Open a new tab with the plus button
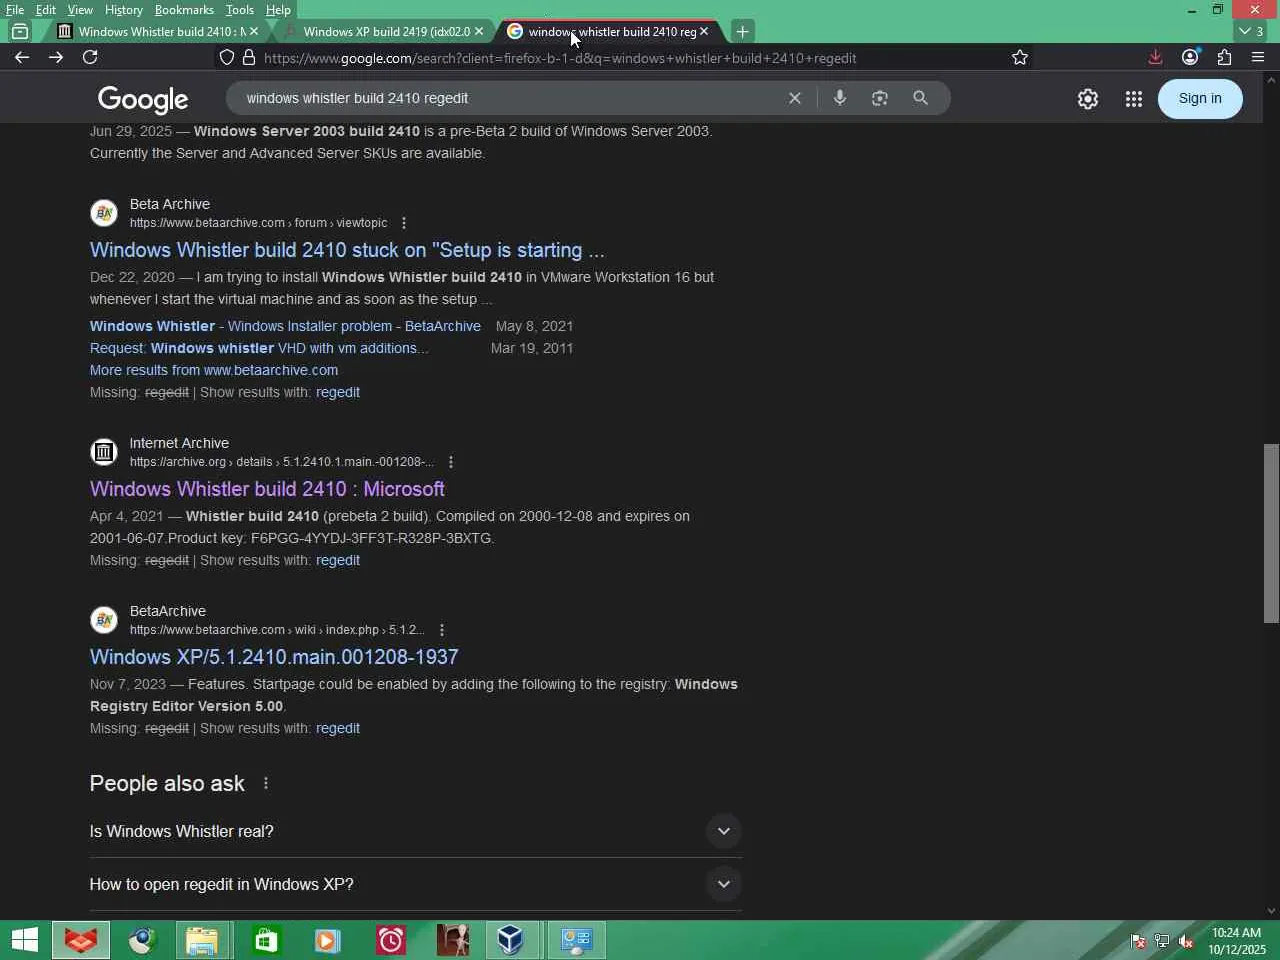 (x=742, y=31)
